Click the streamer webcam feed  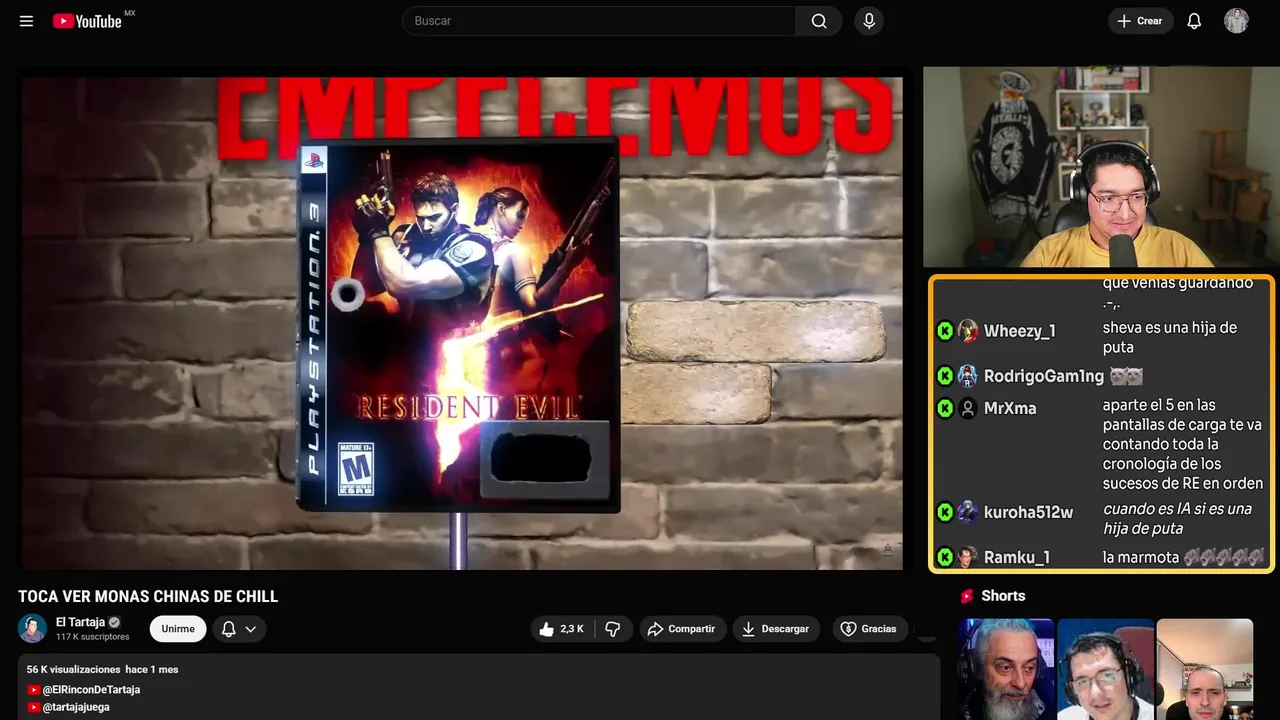coord(1101,166)
